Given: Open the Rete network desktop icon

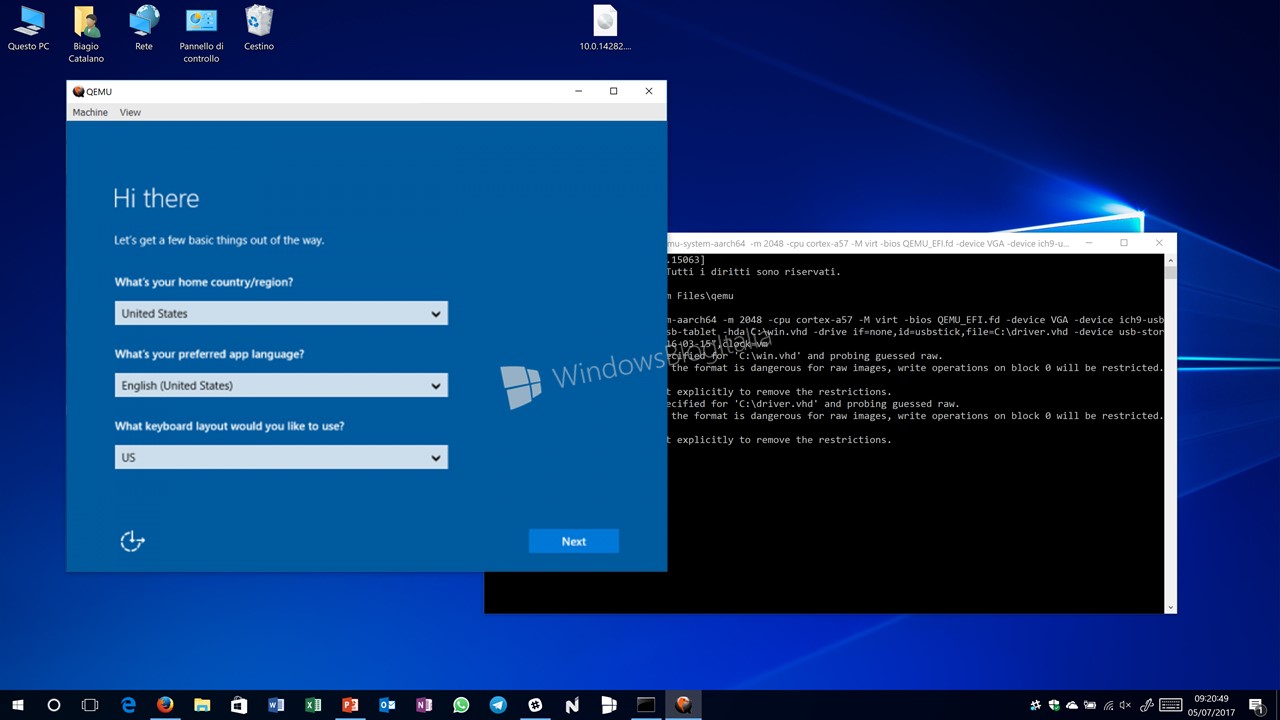Looking at the screenshot, I should click(144, 29).
